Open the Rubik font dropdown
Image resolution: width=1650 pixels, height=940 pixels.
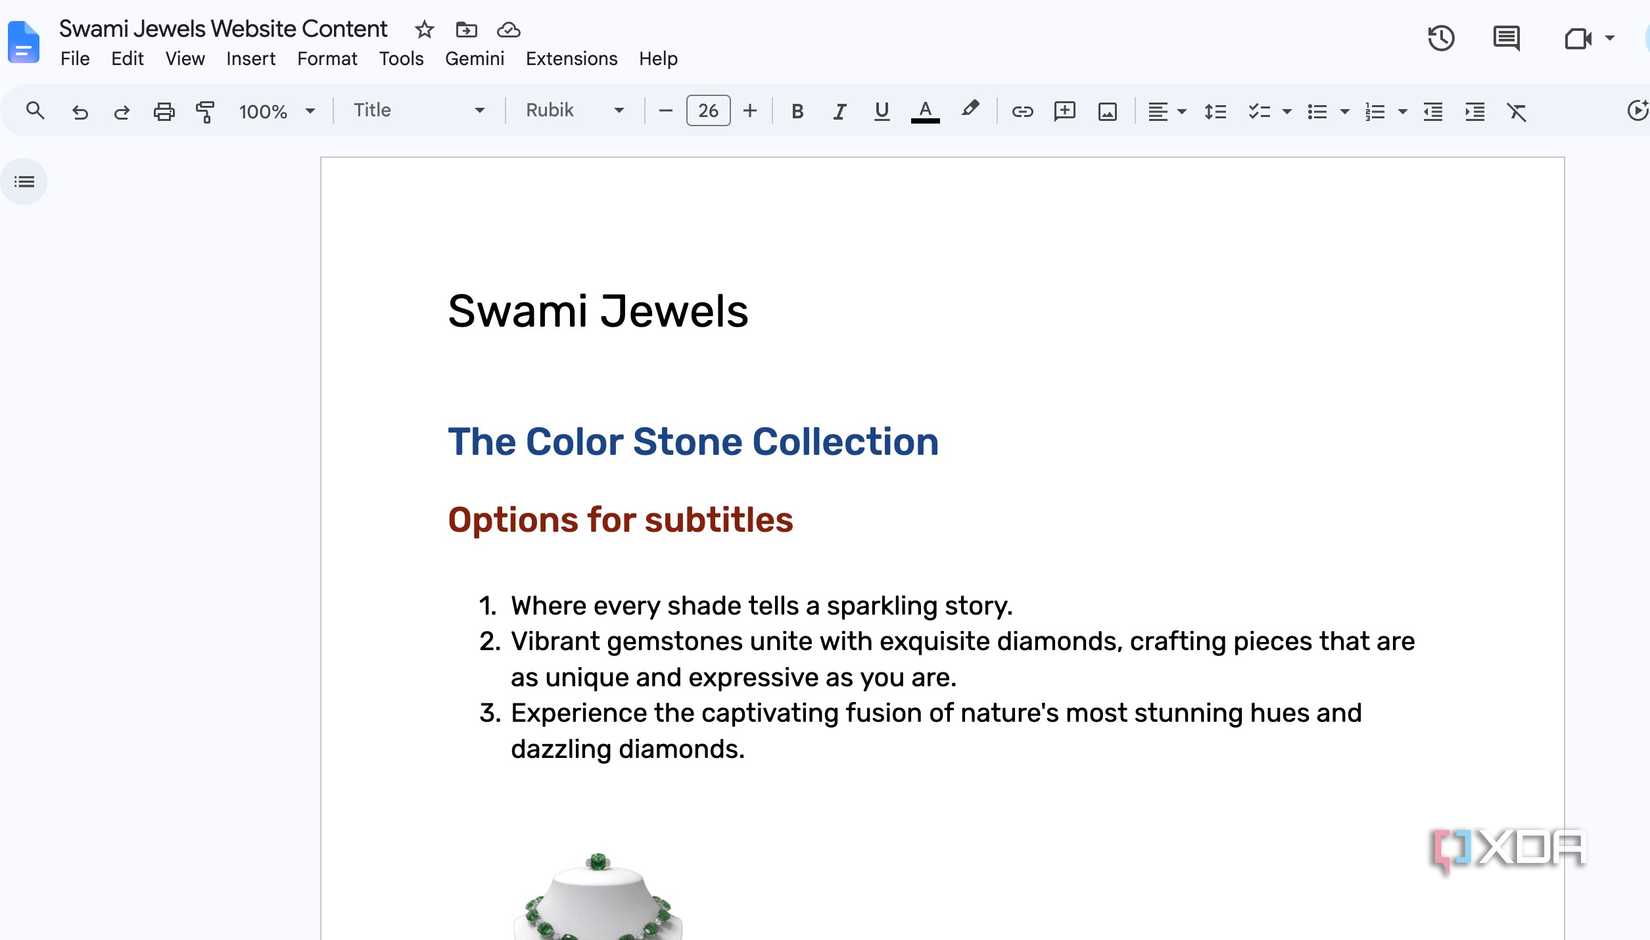tap(575, 110)
